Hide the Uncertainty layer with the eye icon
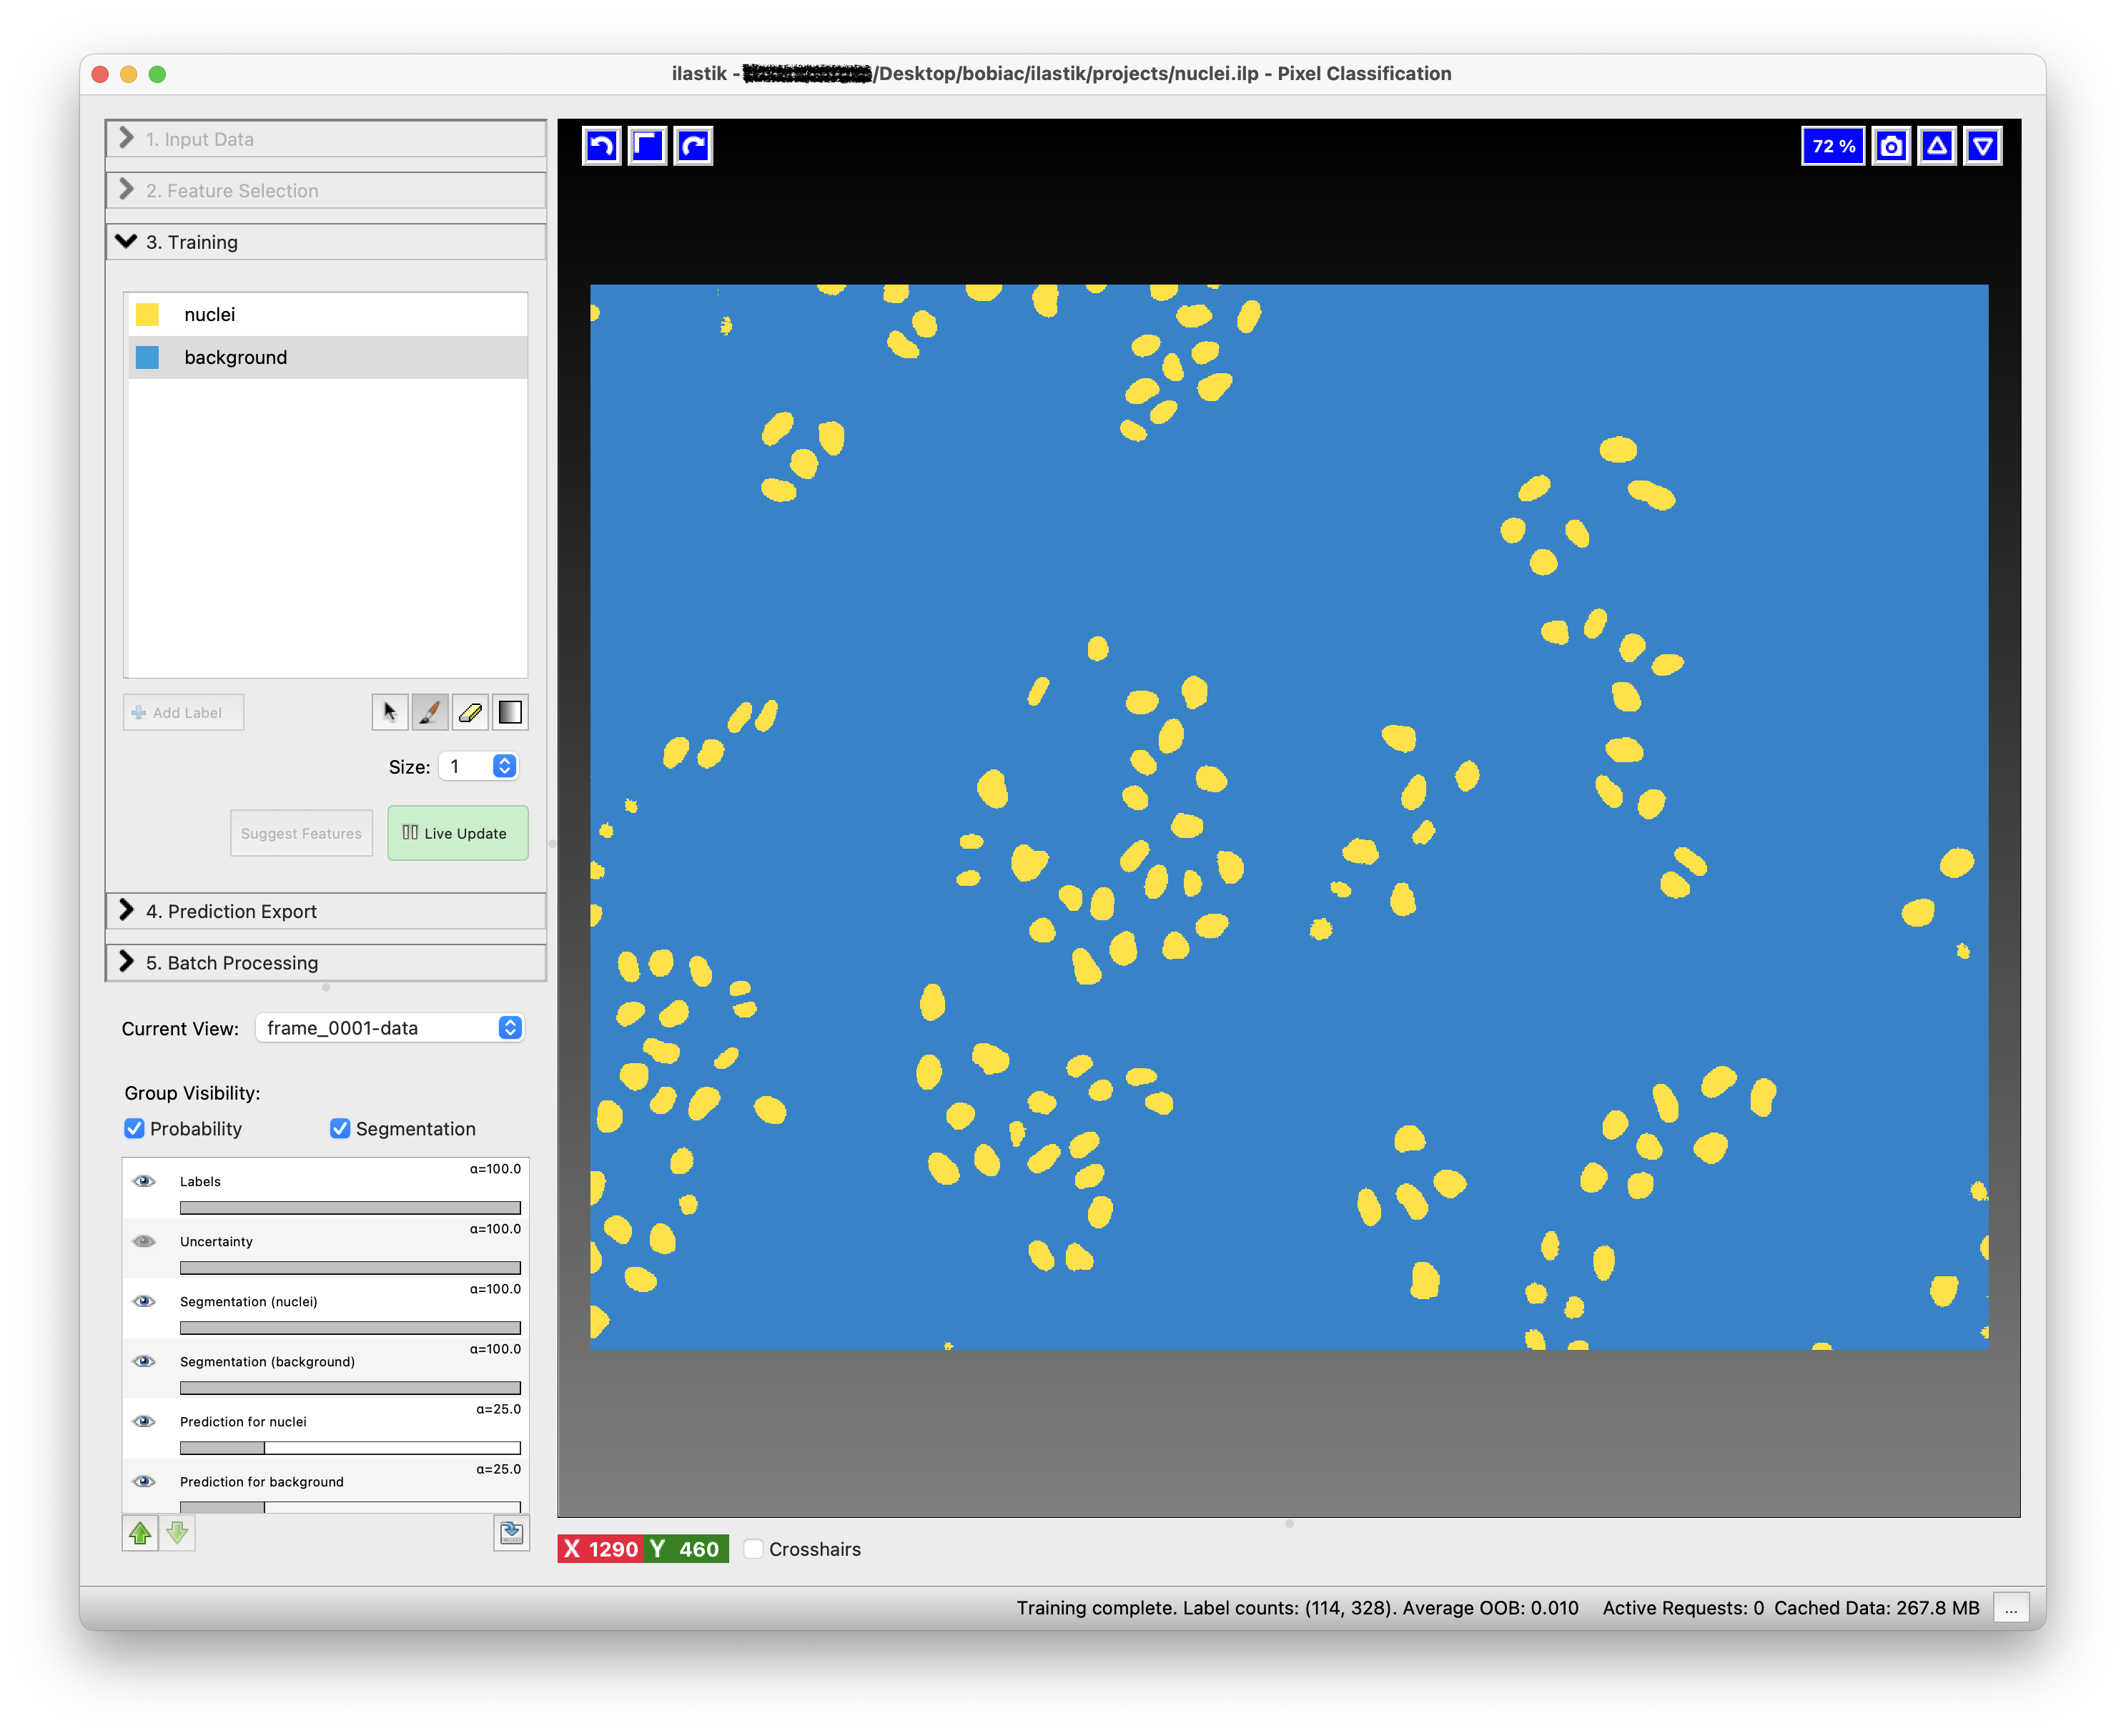Viewport: 2126px width, 1736px height. [144, 1241]
